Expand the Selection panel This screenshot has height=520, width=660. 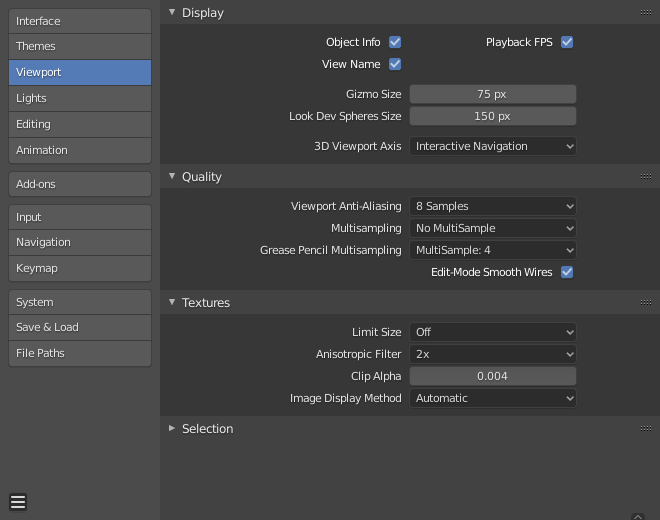[172, 429]
